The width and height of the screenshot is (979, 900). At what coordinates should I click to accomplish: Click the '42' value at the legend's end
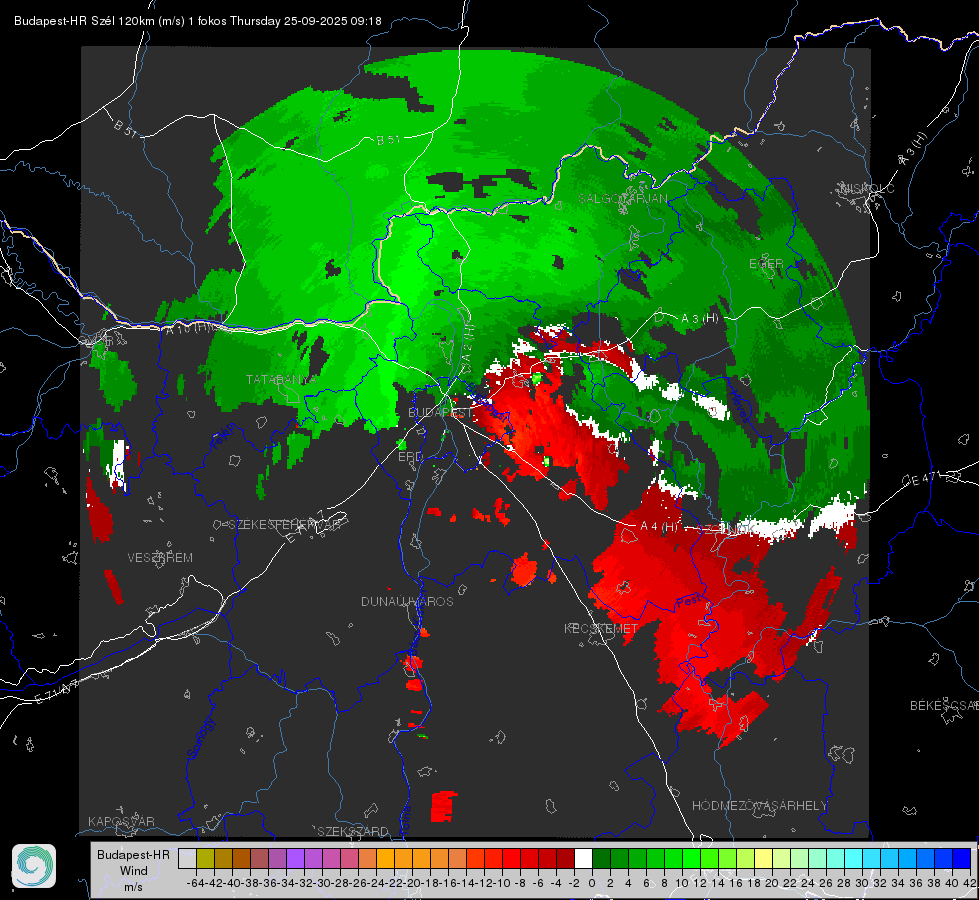coord(969,883)
